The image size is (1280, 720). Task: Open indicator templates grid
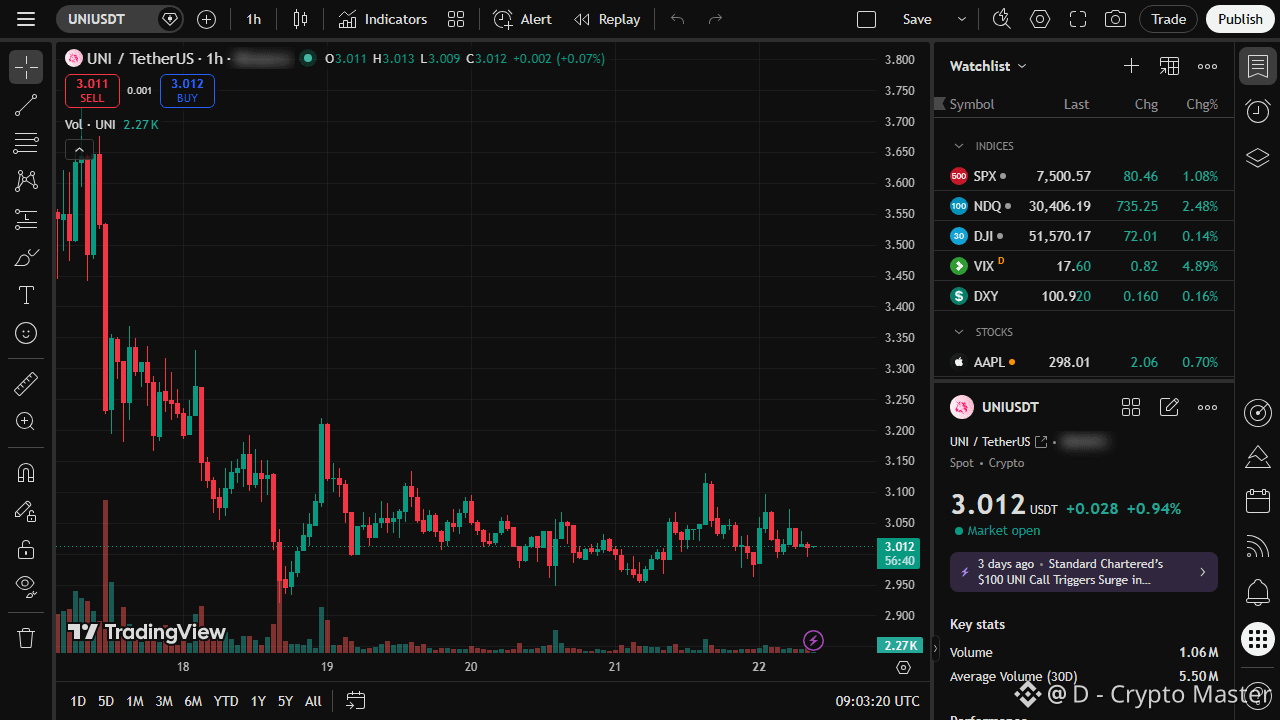pyautogui.click(x=456, y=19)
